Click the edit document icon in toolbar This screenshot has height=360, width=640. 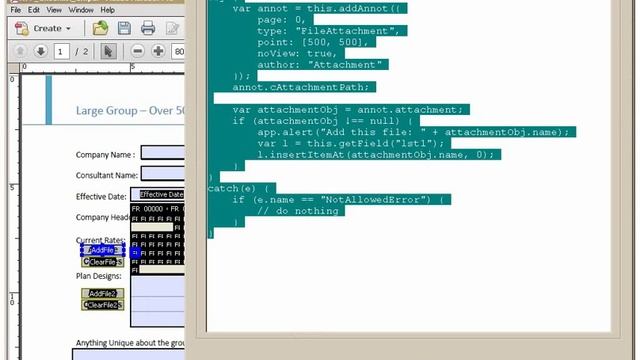coord(172,28)
